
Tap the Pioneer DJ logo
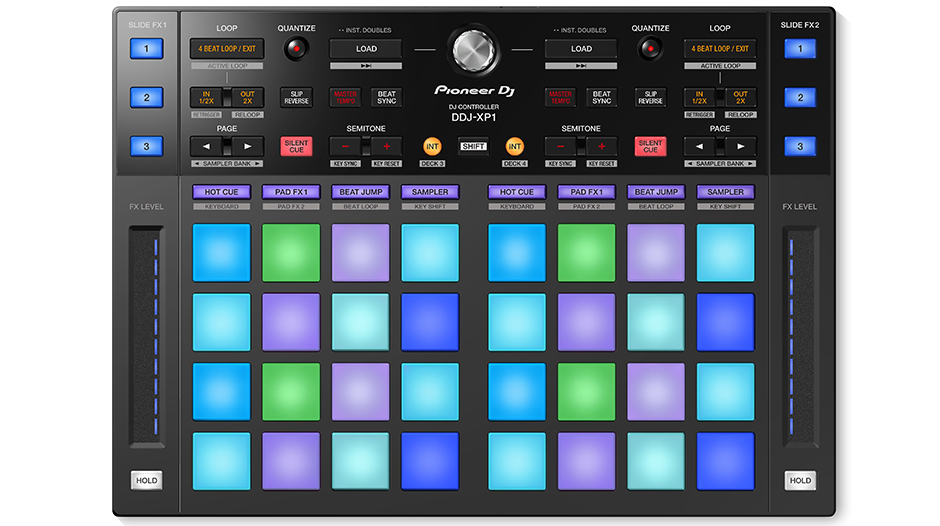(474, 91)
